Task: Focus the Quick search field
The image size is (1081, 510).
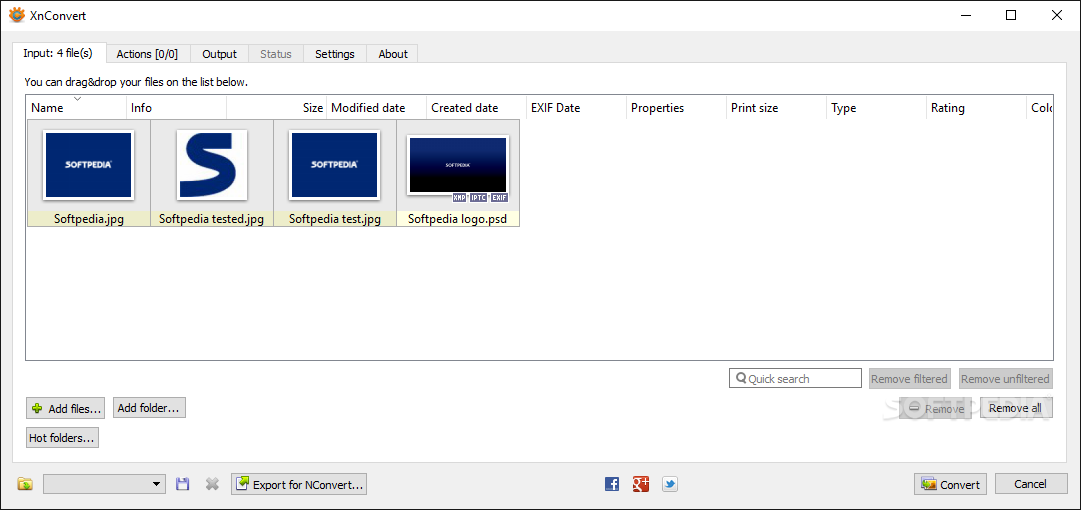Action: pyautogui.click(x=795, y=378)
